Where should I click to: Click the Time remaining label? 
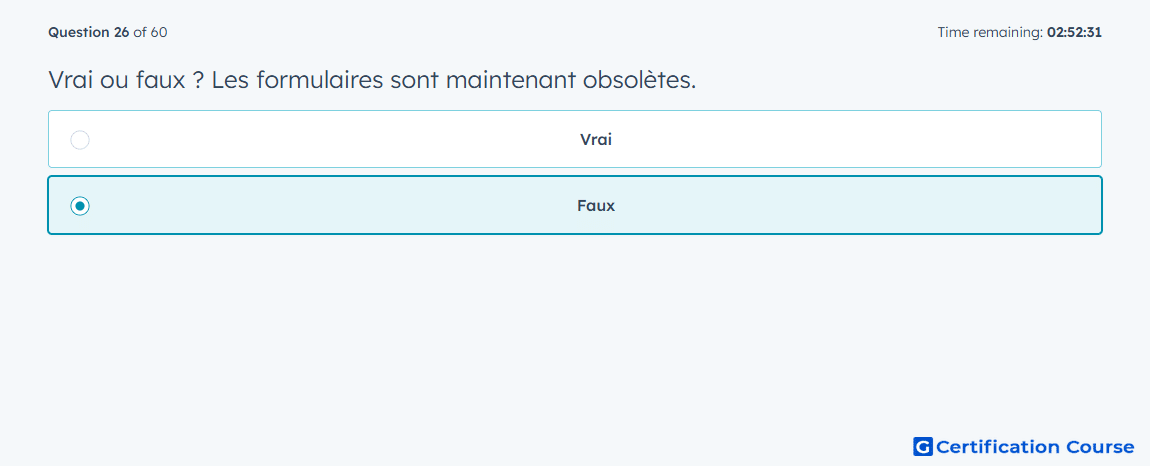pos(990,32)
